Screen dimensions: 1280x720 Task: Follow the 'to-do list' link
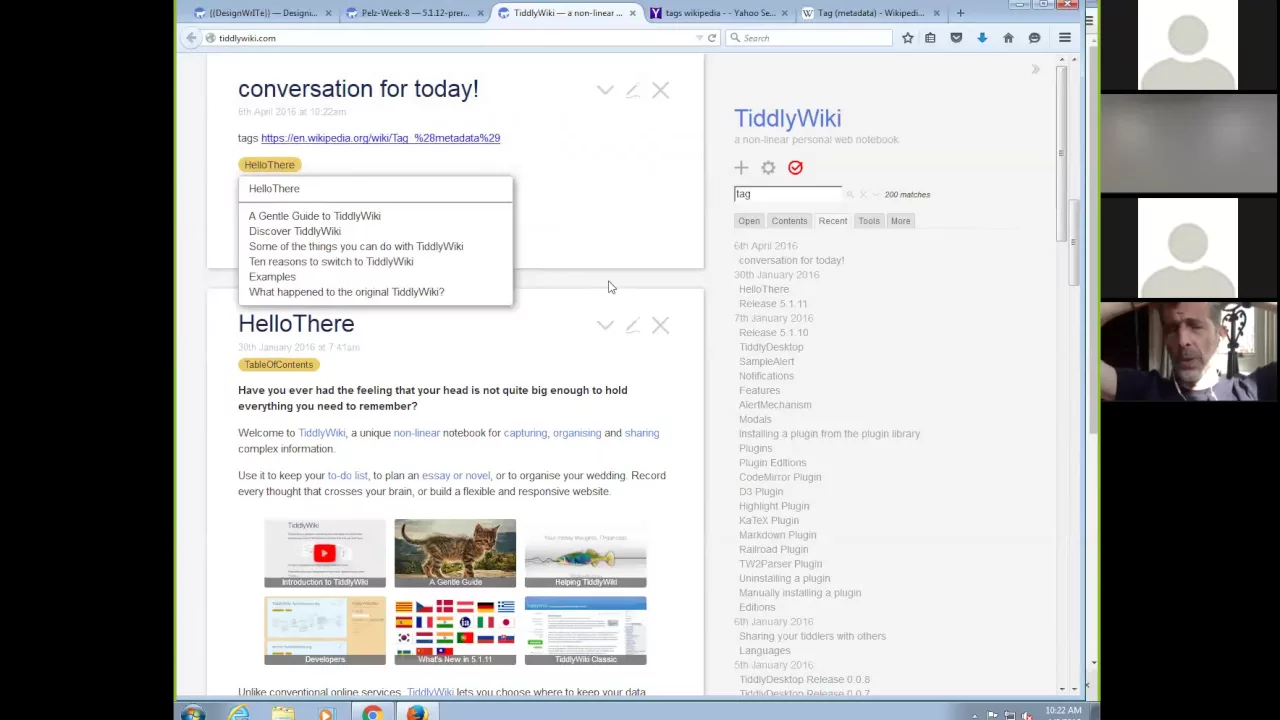[347, 476]
